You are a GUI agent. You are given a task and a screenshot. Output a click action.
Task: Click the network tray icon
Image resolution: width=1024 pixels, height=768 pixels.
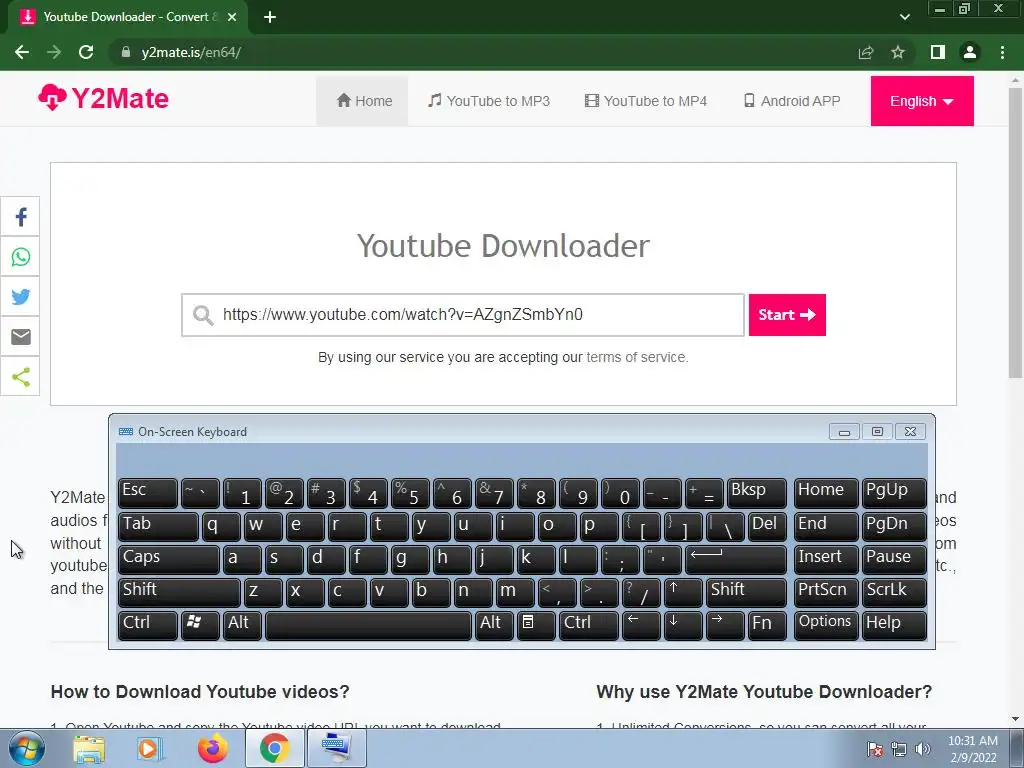click(899, 749)
